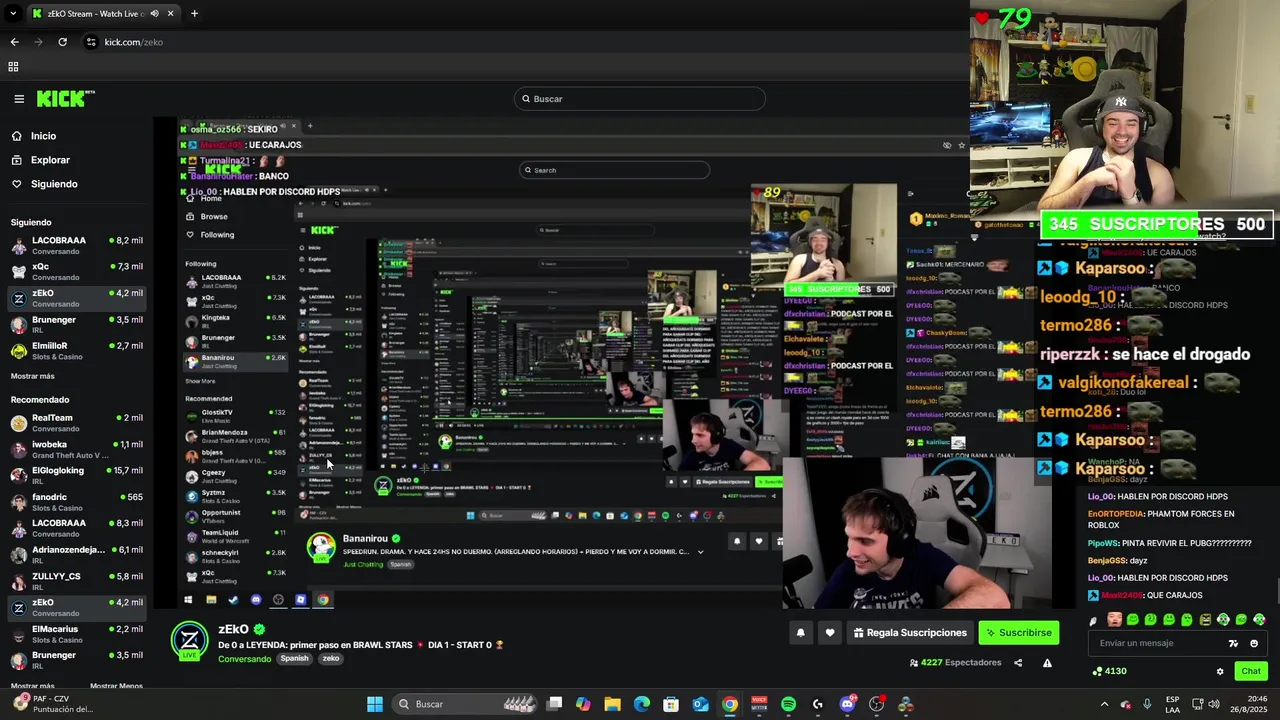Viewport: 1280px width, 720px height.
Task: Send message with green Chat button
Action: coord(1251,671)
